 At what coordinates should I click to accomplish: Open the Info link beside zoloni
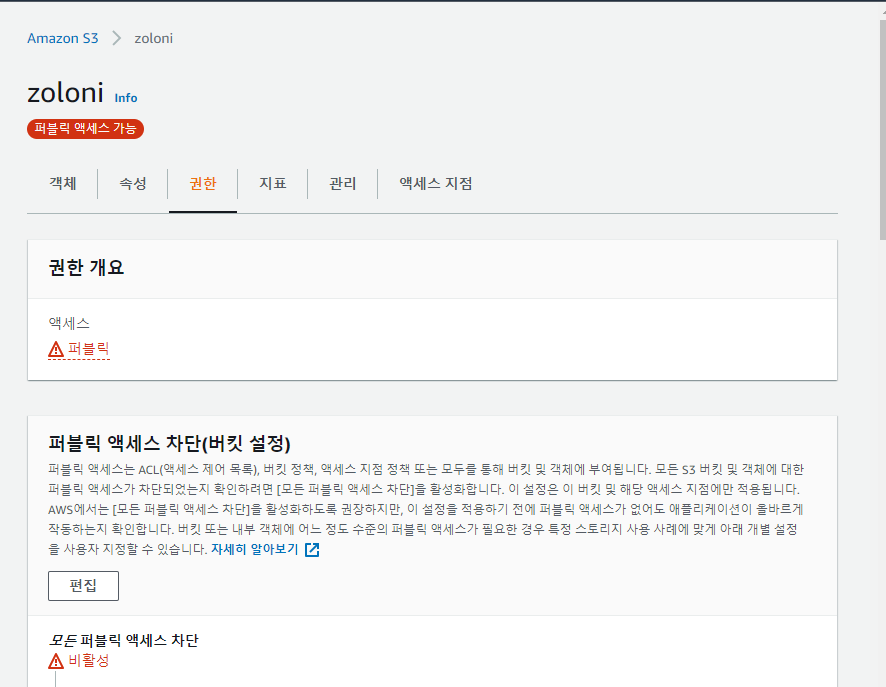[125, 98]
